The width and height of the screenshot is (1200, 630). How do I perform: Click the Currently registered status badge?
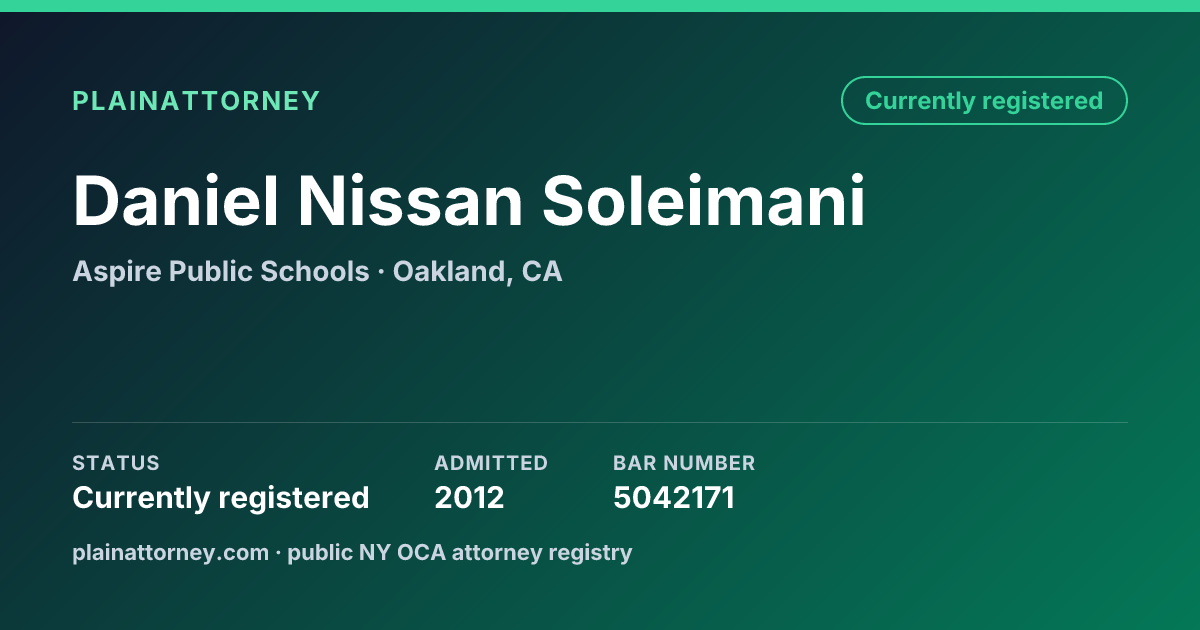coord(984,101)
